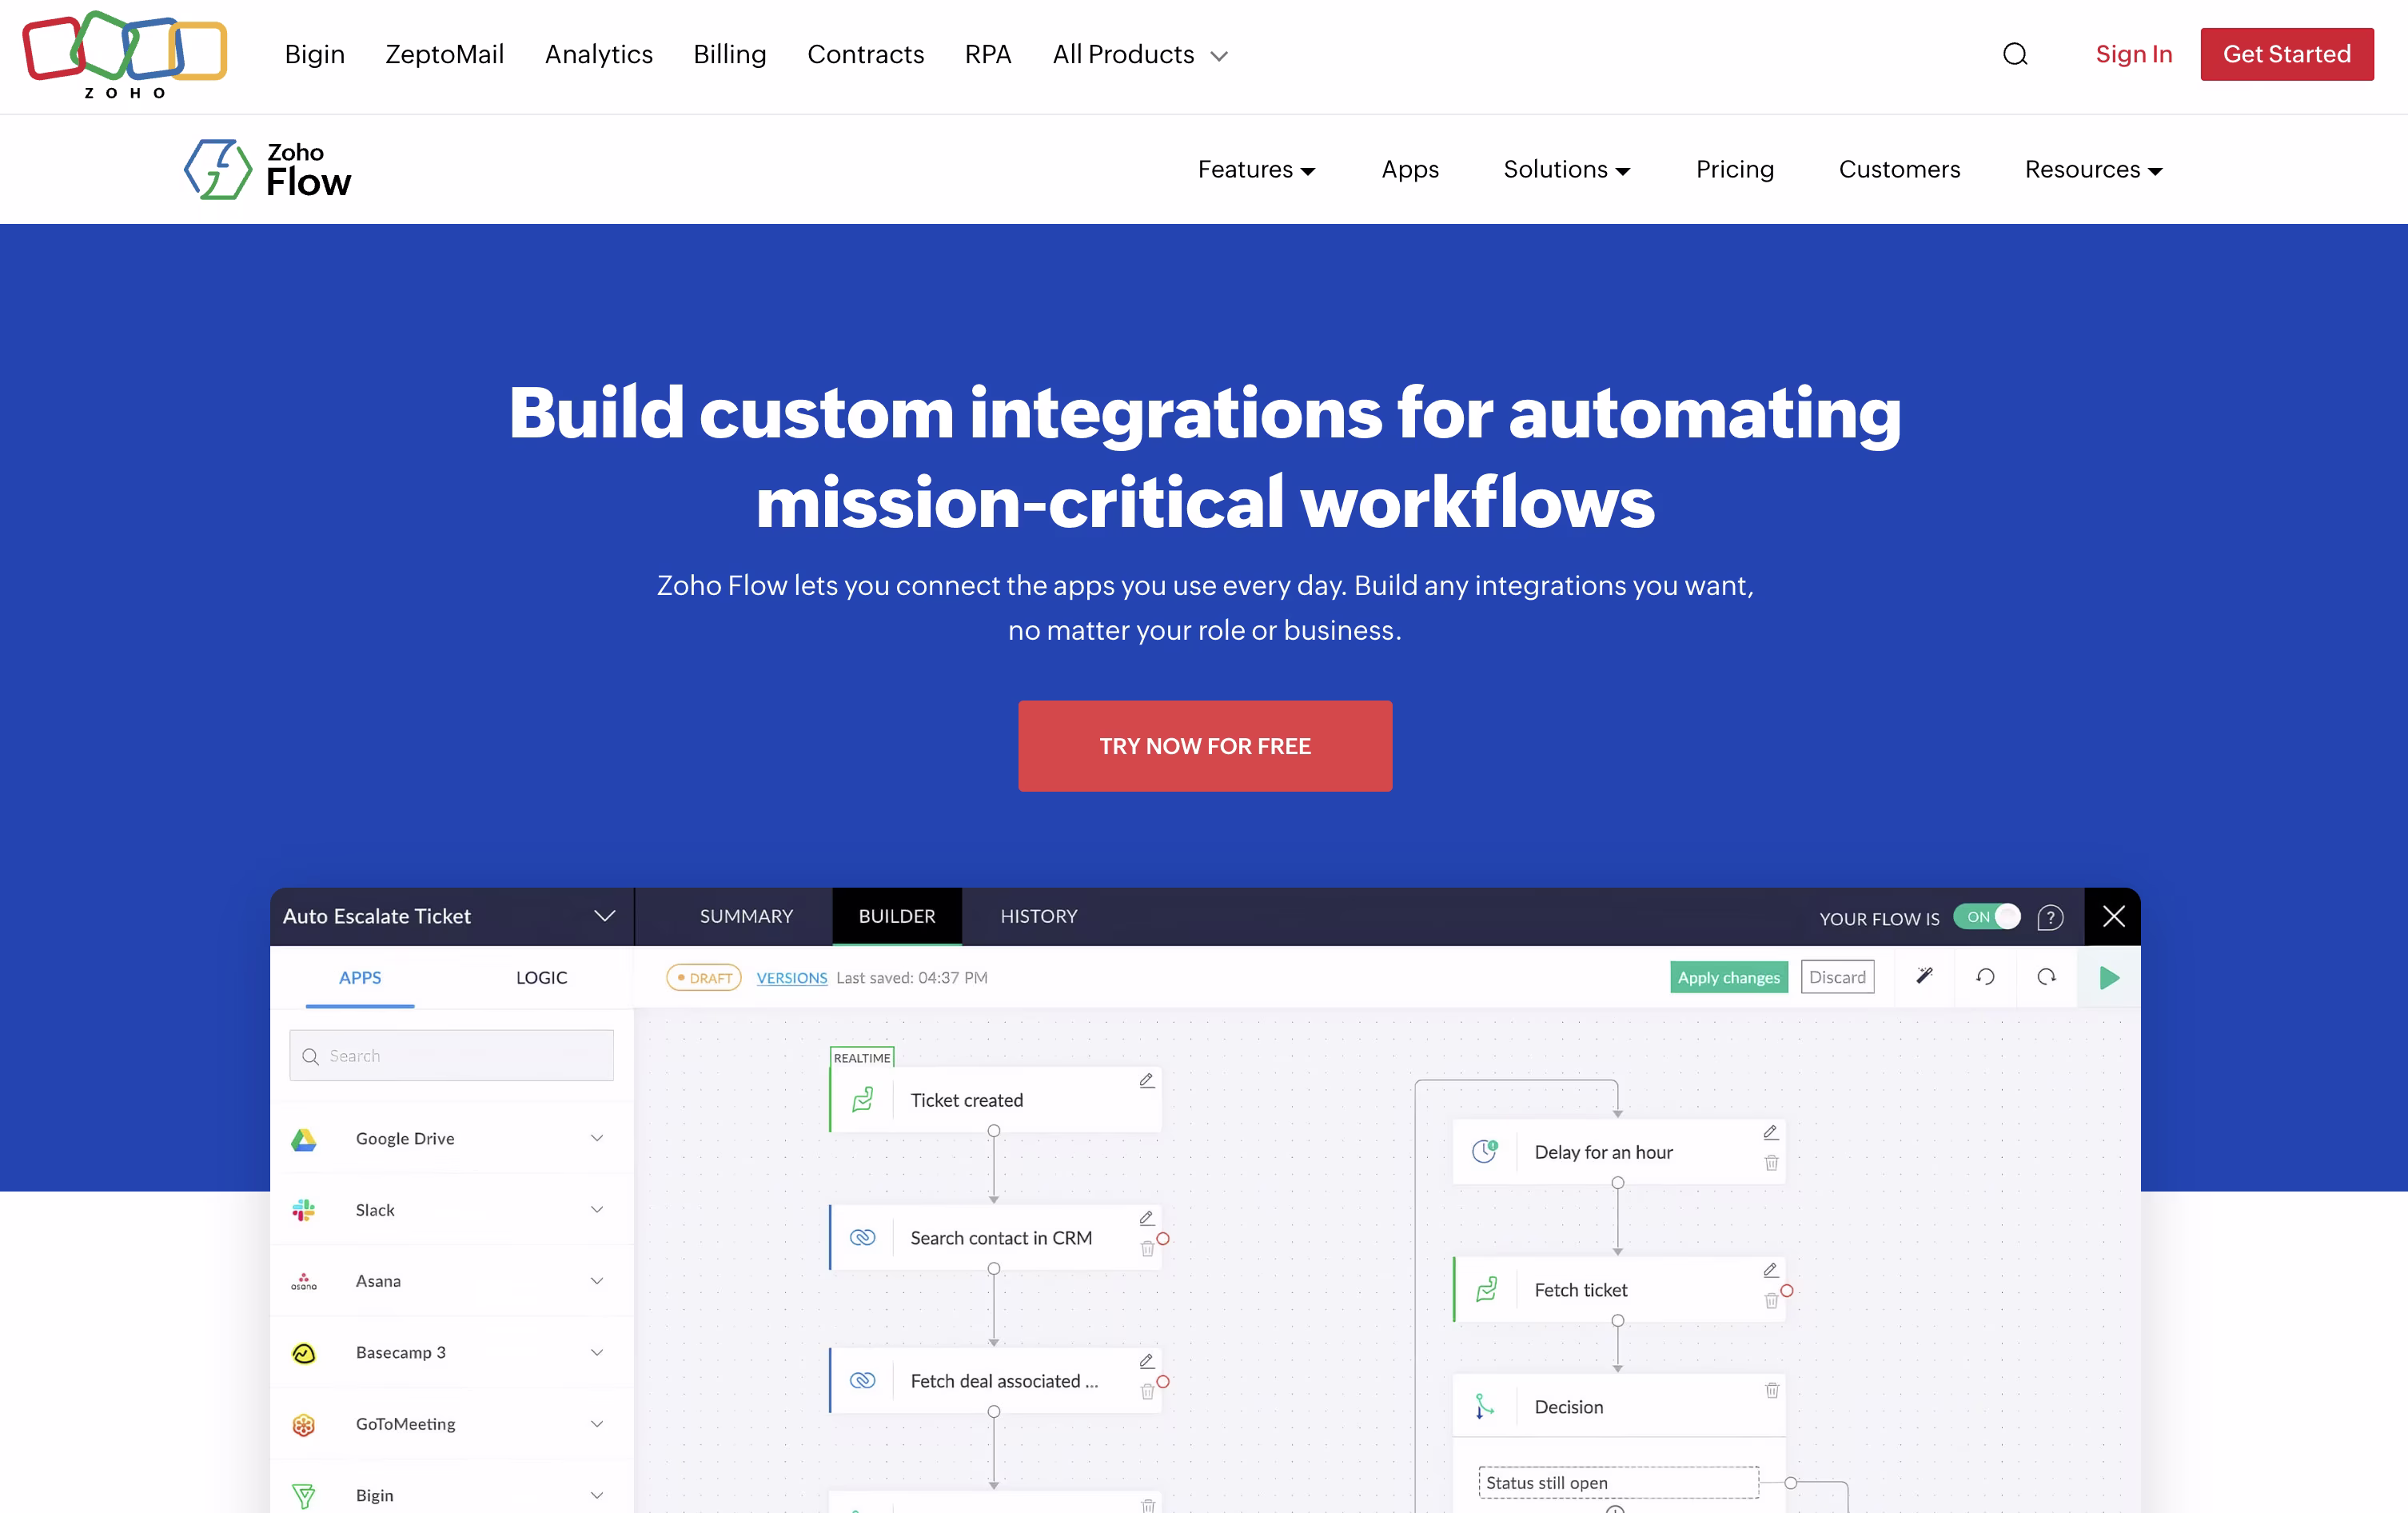Click the Slack app icon
The height and width of the screenshot is (1513, 2408).
click(304, 1210)
